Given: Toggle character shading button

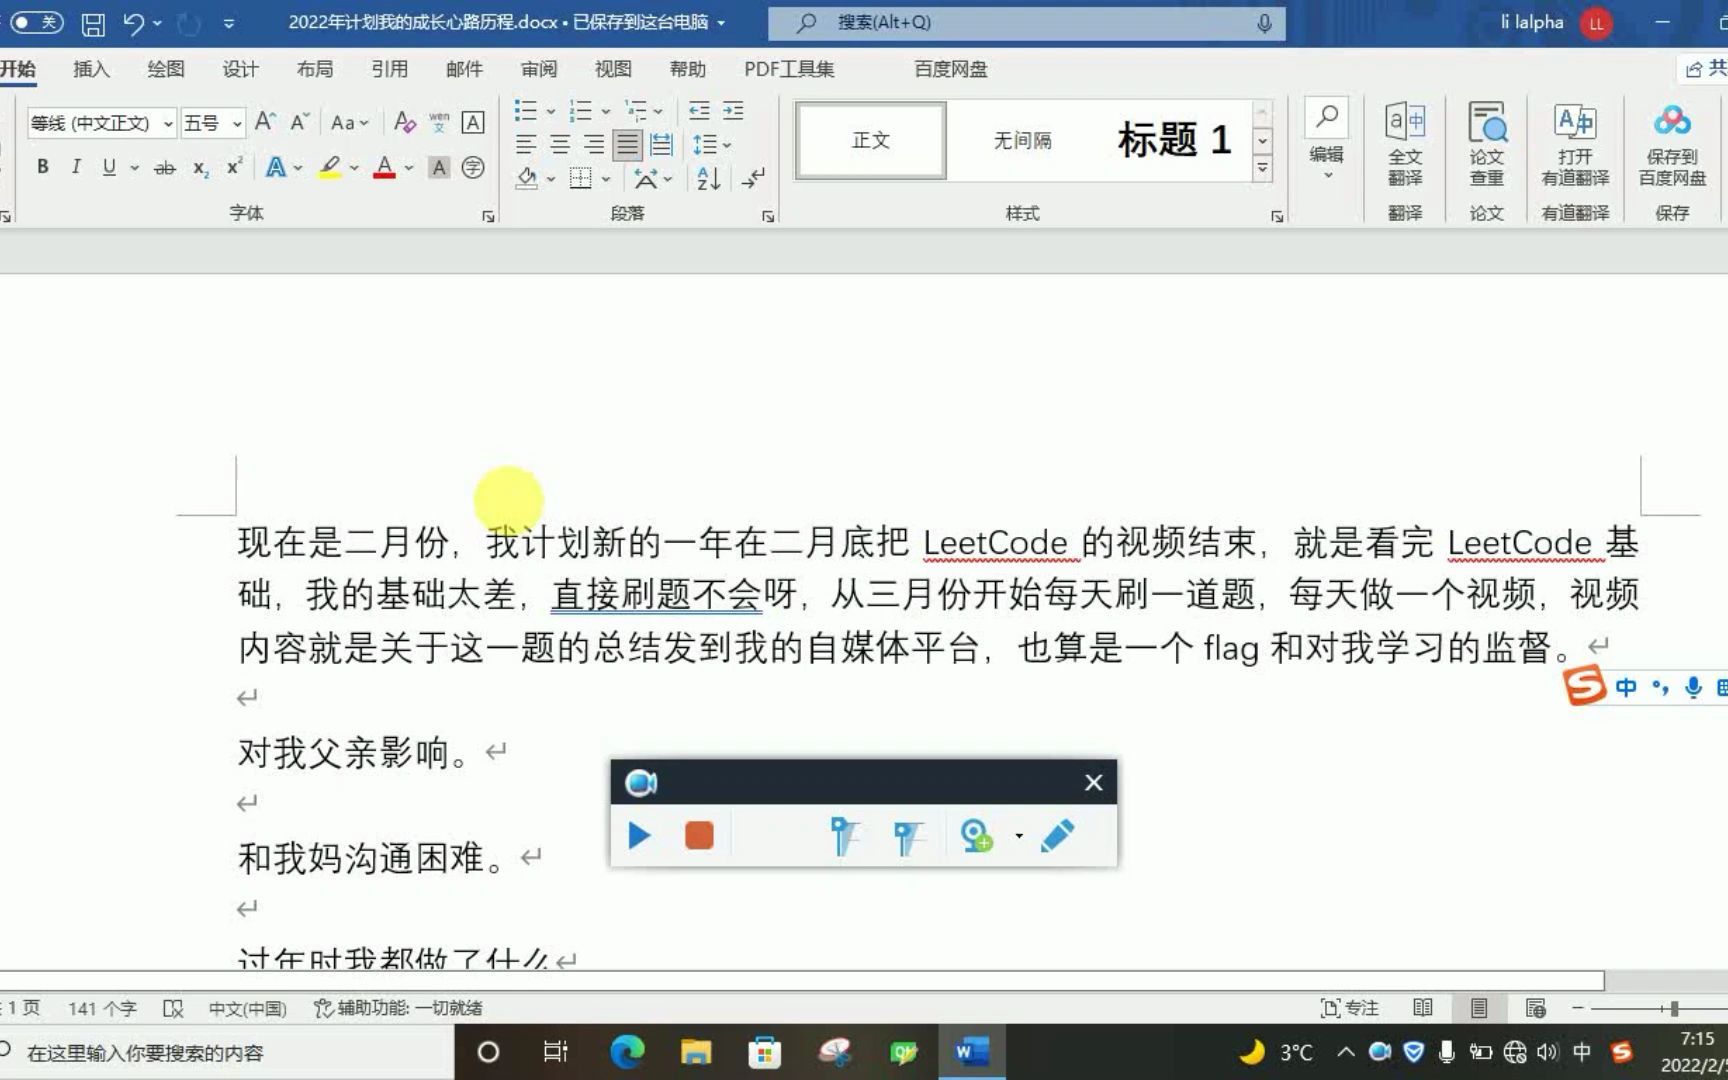Looking at the screenshot, I should tap(438, 168).
